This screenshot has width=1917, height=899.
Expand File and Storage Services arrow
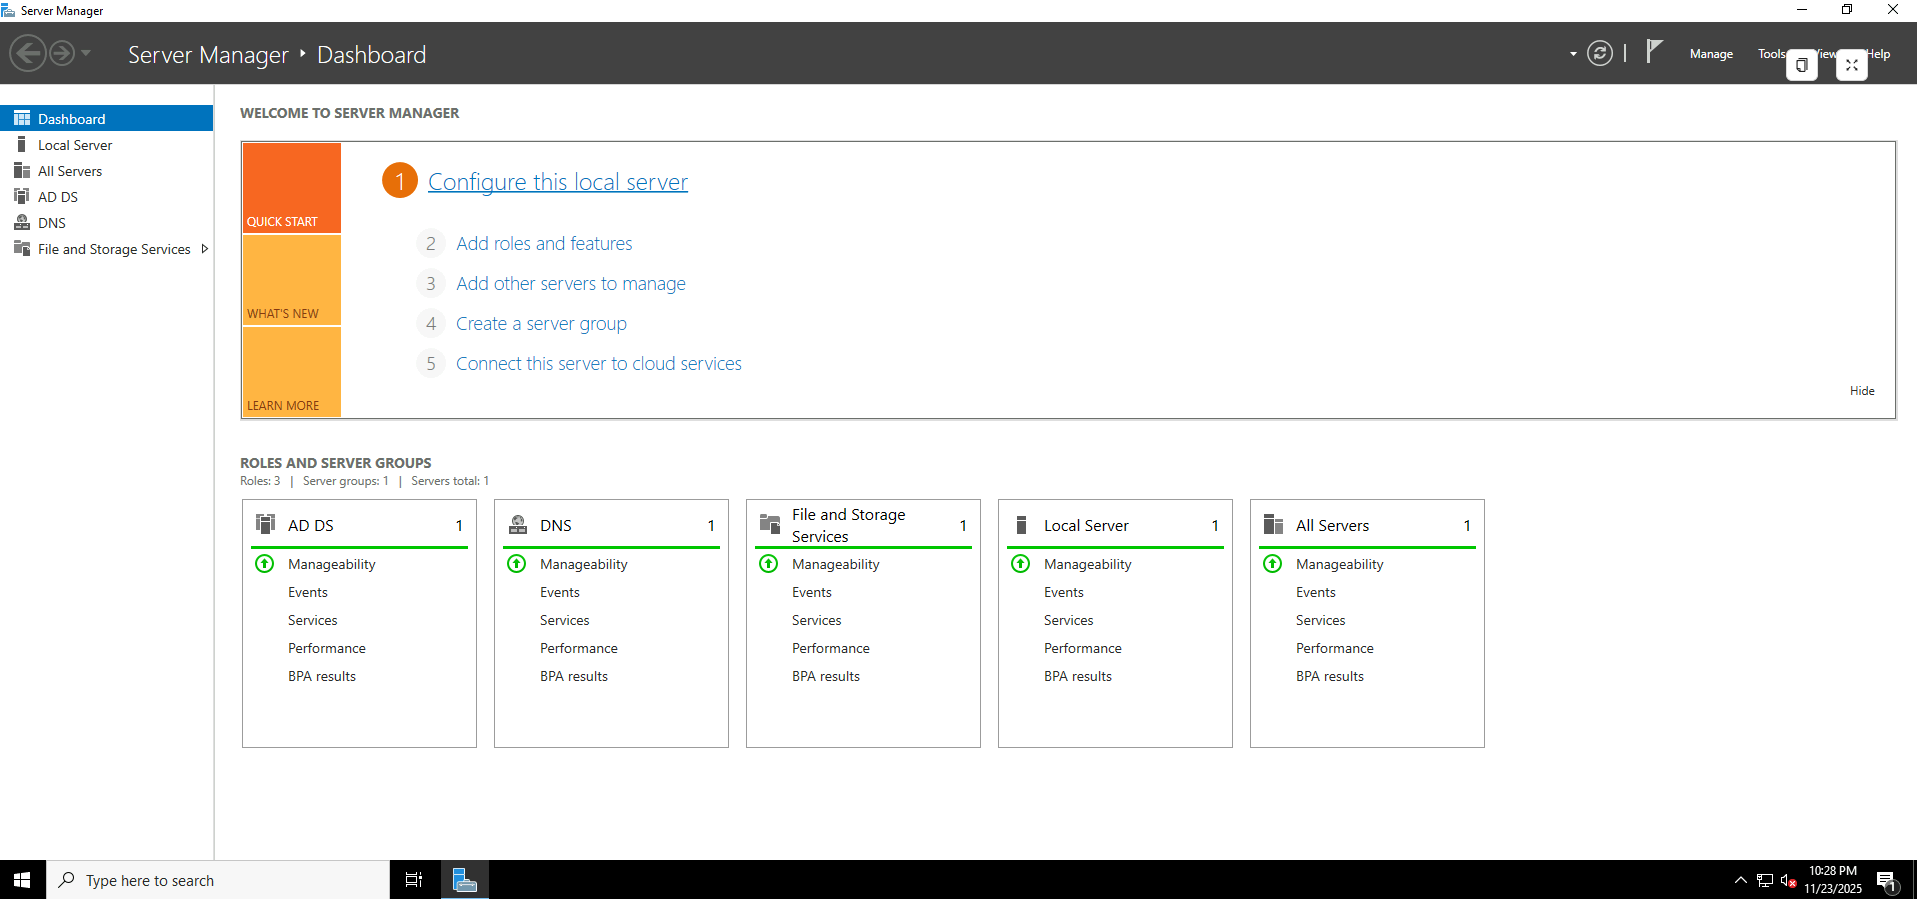(205, 249)
